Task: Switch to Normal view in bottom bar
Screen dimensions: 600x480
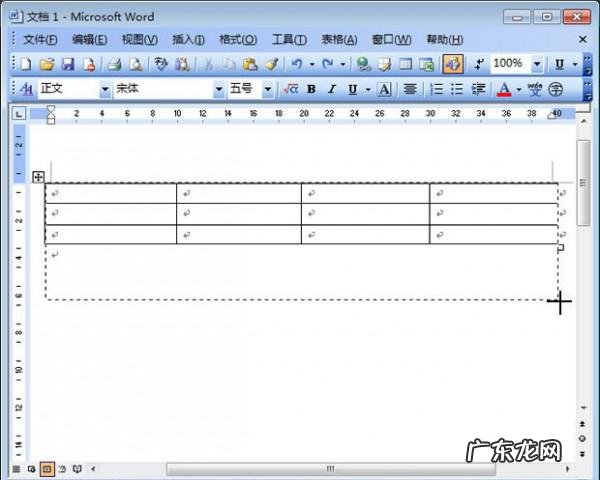Action: pos(16,469)
